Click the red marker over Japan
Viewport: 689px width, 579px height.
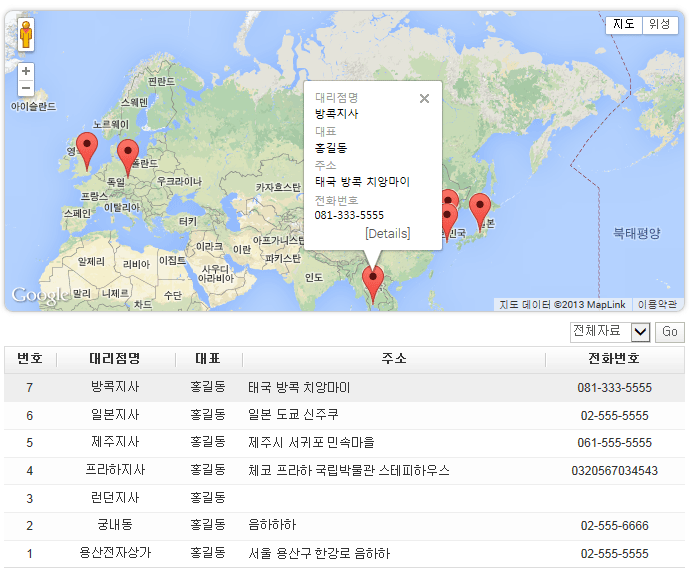(x=480, y=208)
